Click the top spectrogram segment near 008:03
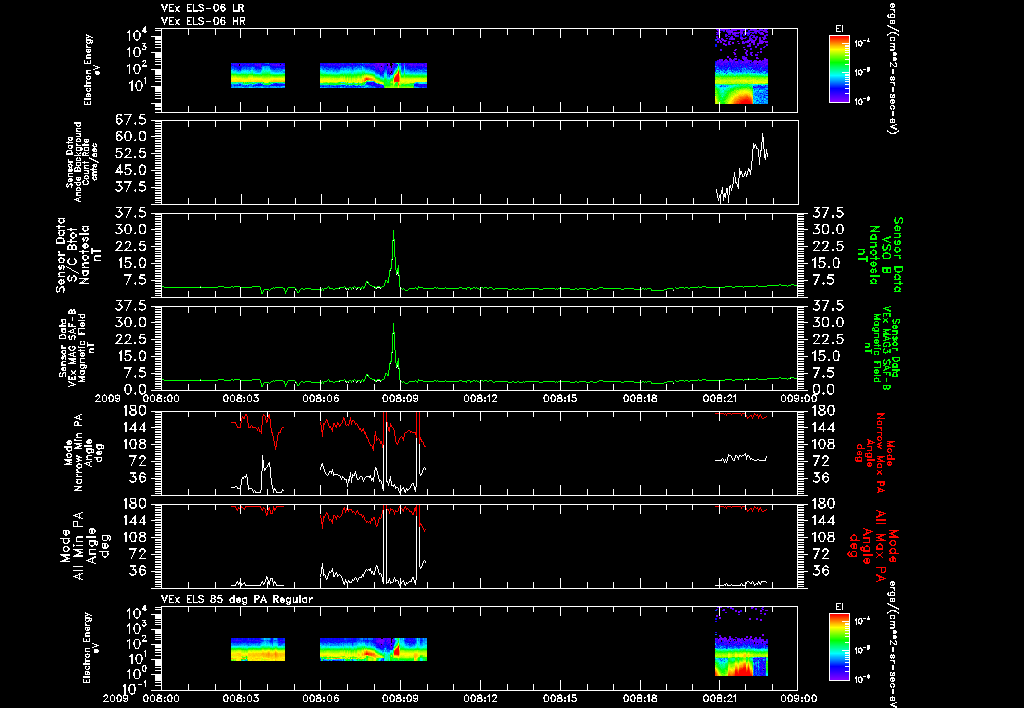 tap(258, 75)
